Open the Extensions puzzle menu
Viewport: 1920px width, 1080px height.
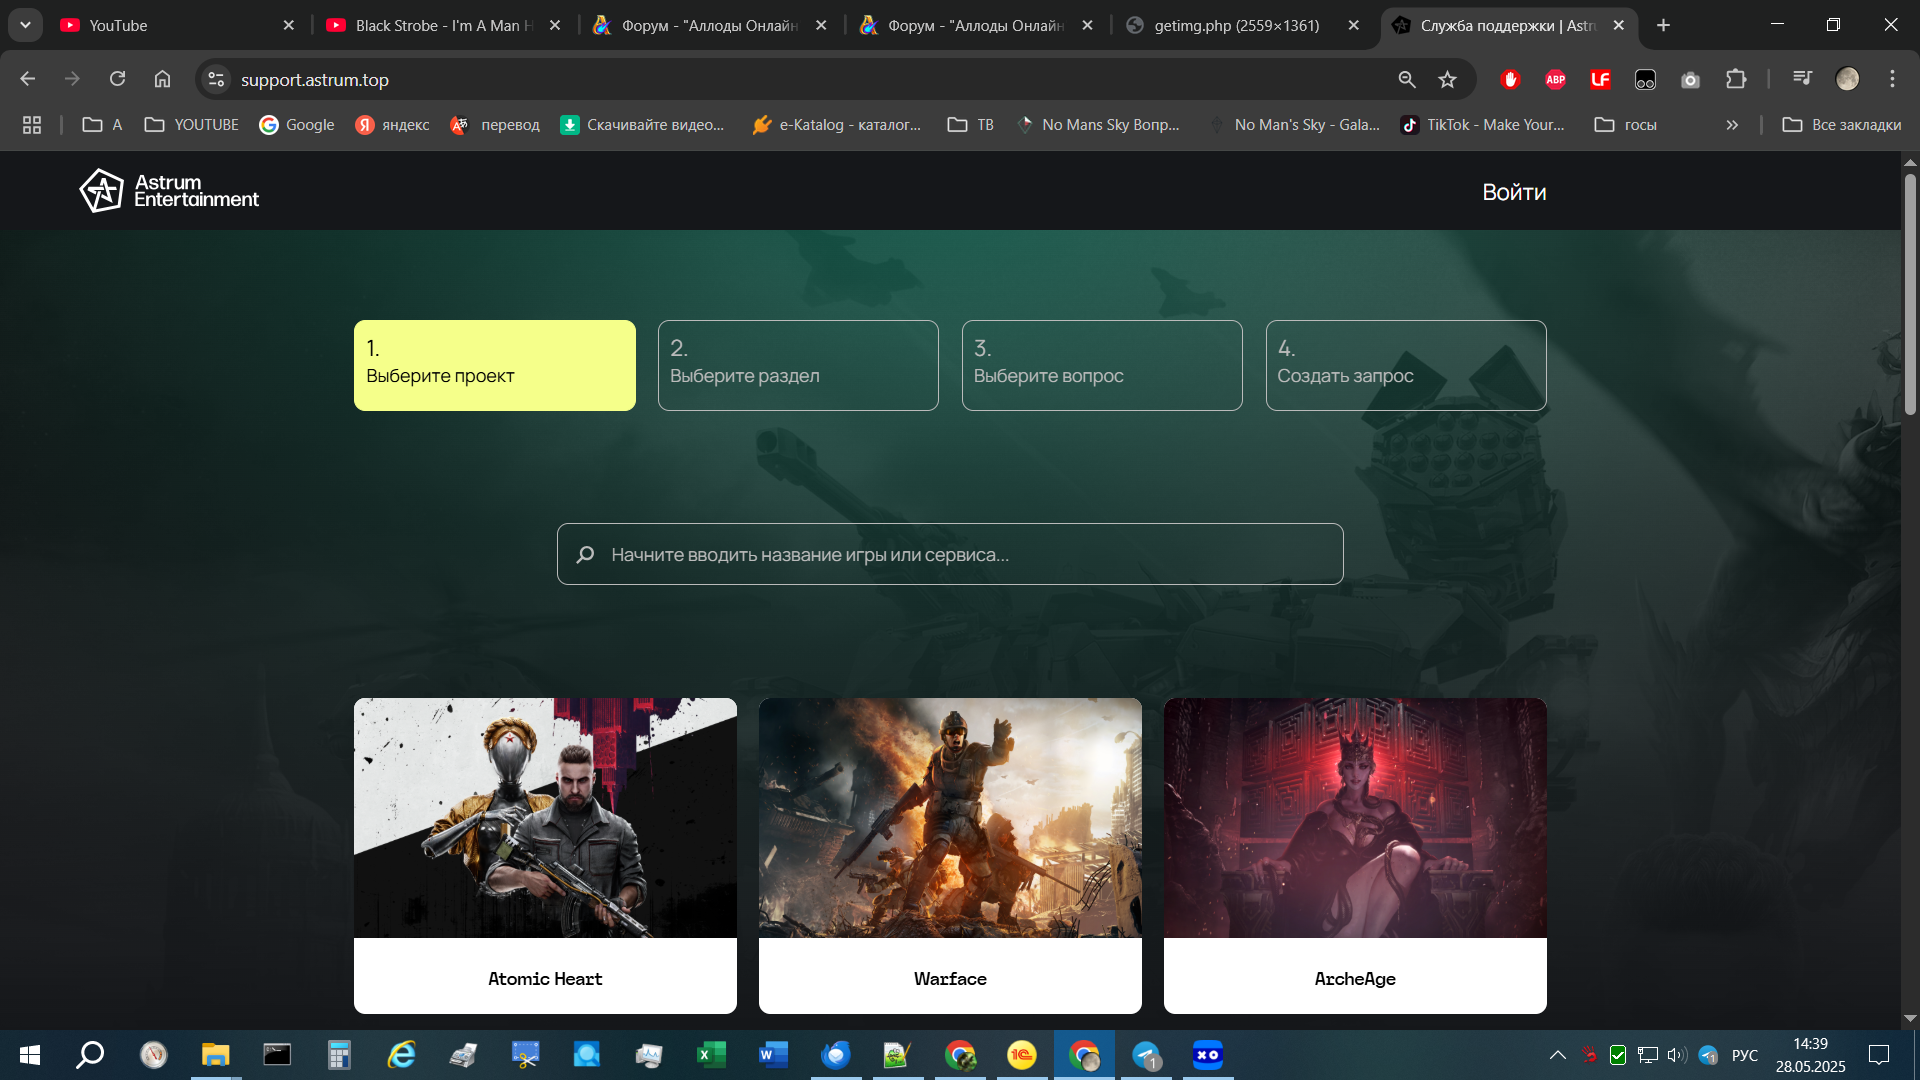tap(1736, 79)
